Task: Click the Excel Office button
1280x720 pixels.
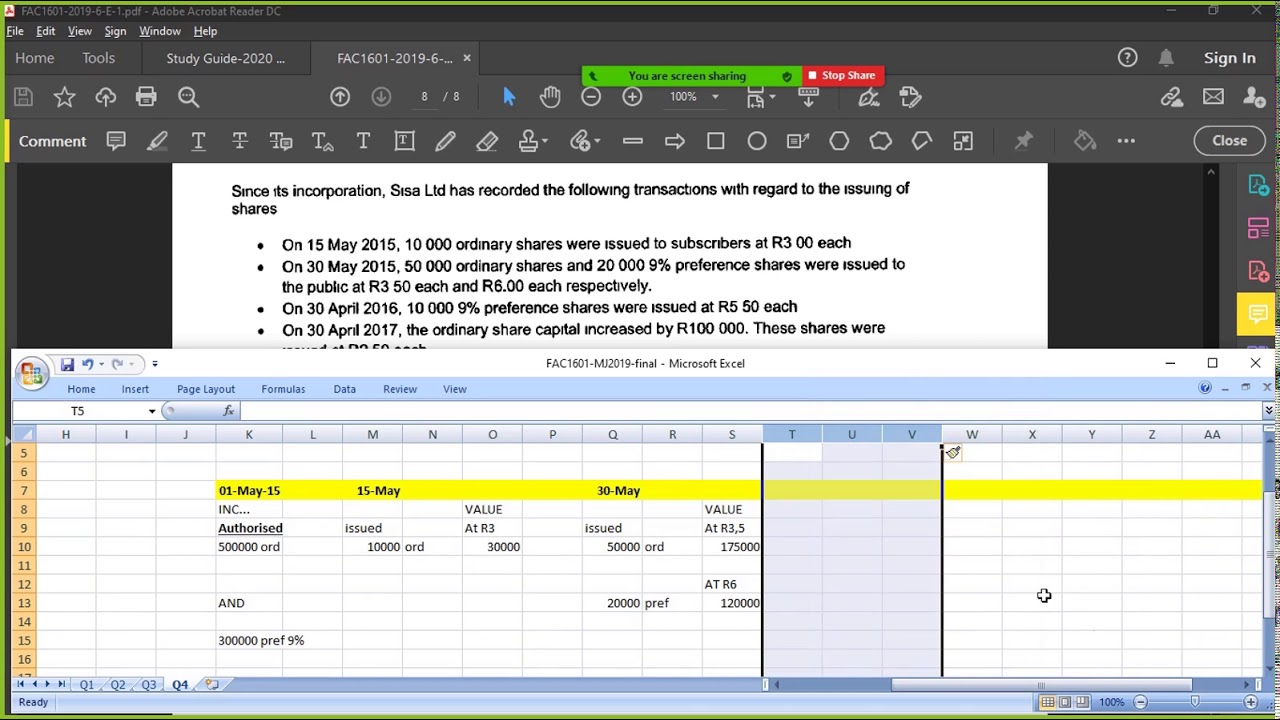Action: coord(31,373)
